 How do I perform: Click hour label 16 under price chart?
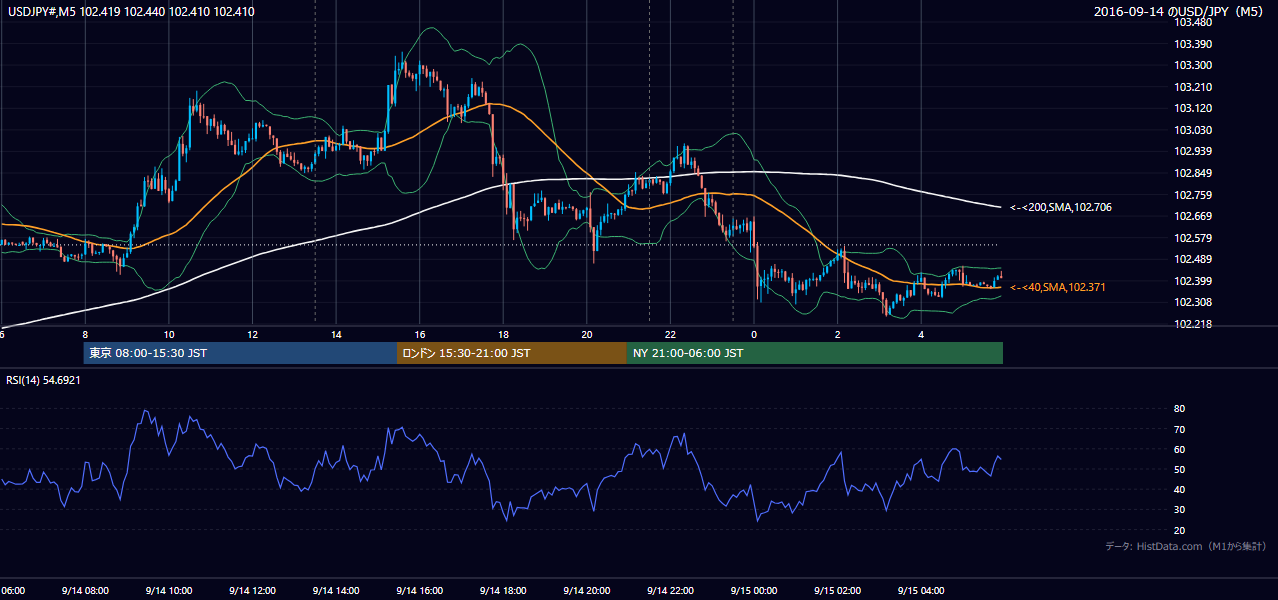pos(420,334)
